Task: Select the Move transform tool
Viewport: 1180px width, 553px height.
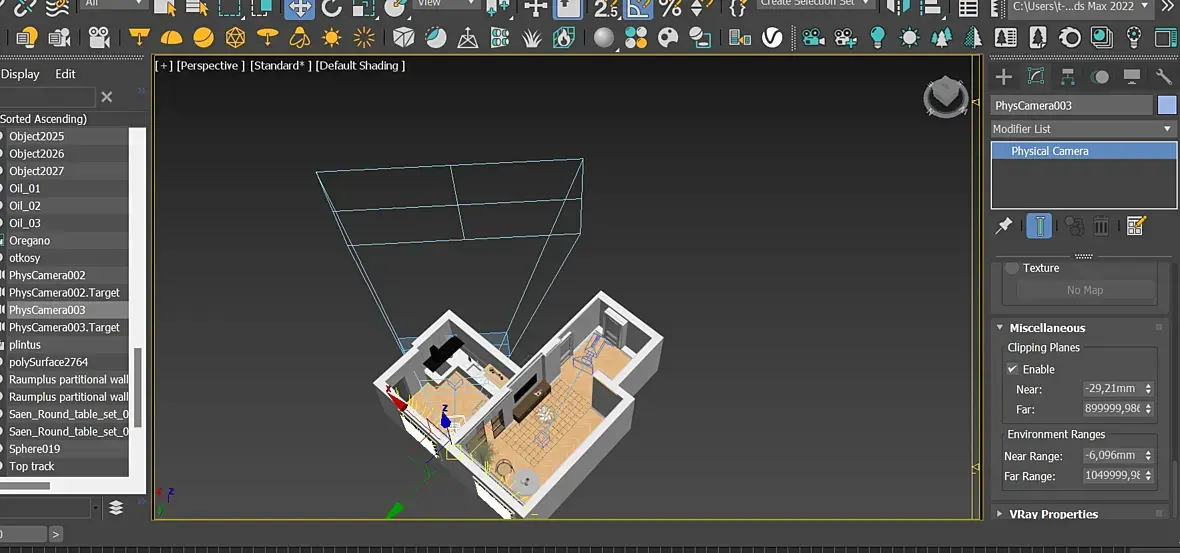Action: (x=299, y=8)
